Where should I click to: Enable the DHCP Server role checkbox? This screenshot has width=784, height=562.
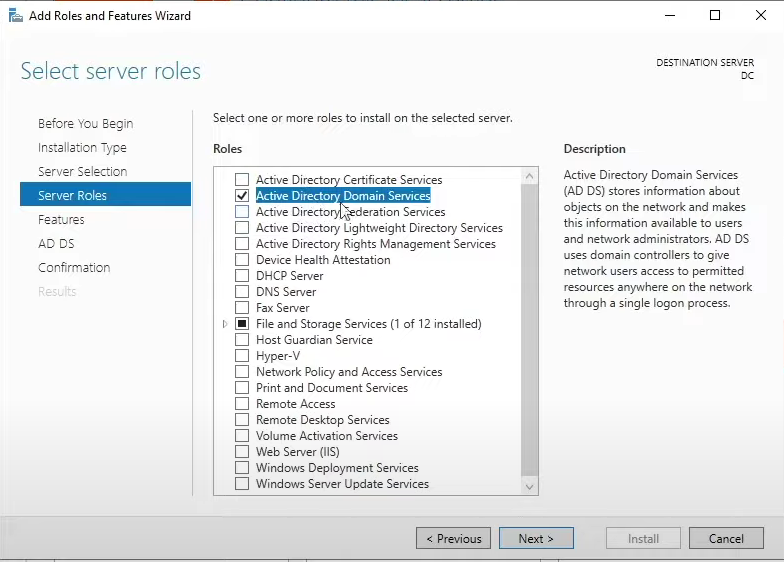tap(242, 276)
